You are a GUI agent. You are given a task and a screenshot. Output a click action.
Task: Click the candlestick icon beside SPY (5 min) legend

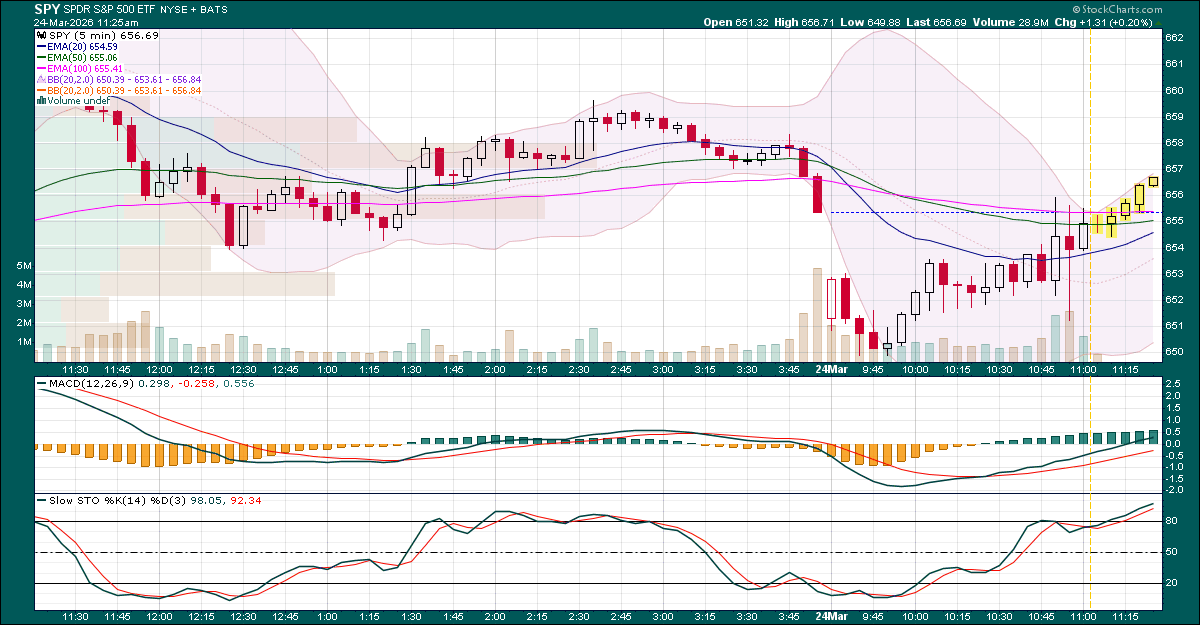click(x=41, y=34)
